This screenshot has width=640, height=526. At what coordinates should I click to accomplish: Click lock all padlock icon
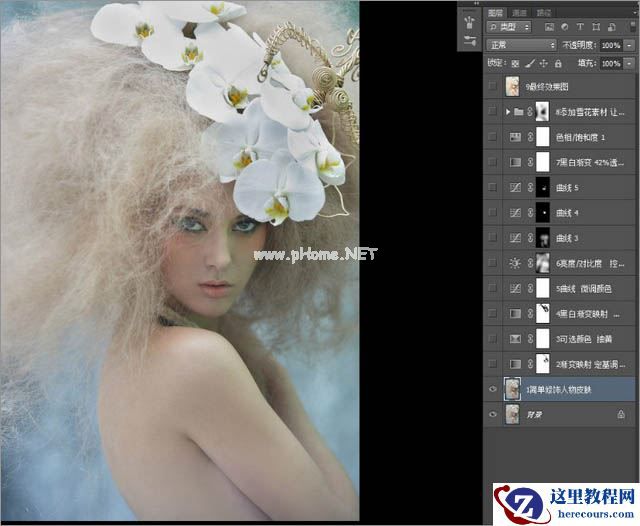558,64
